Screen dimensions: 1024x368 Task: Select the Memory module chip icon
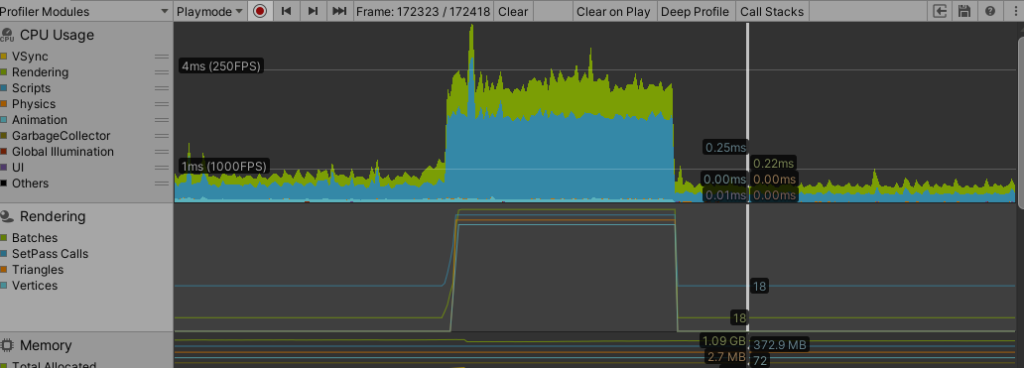pos(8,345)
